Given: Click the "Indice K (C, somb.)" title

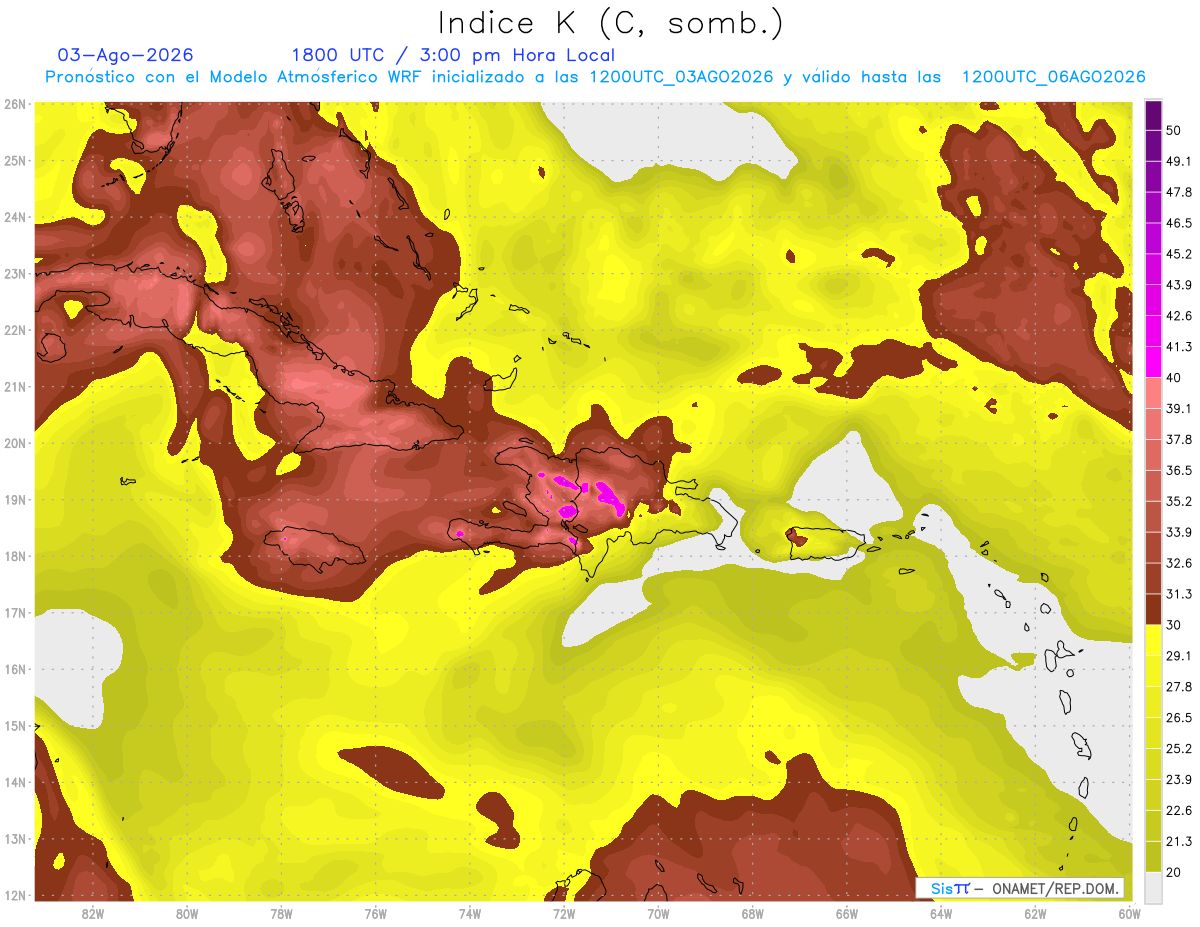Looking at the screenshot, I should (x=611, y=22).
